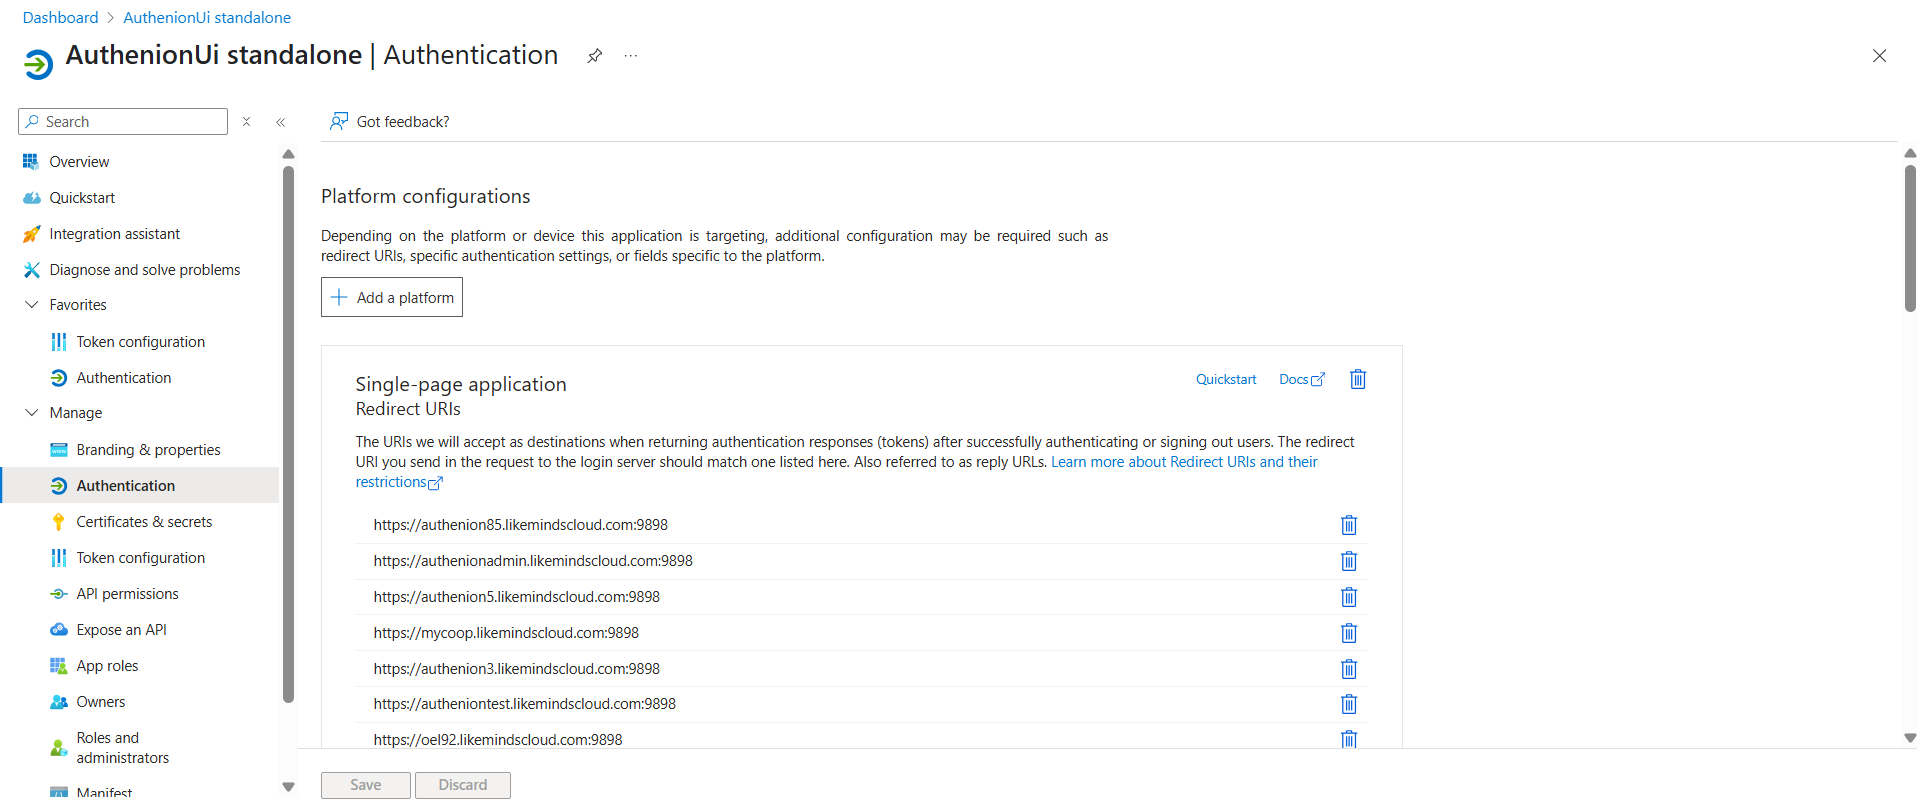Image resolution: width=1917 pixels, height=805 pixels.
Task: Delete the authenion5.likemindscloud.com redirect URI
Action: pos(1349,597)
